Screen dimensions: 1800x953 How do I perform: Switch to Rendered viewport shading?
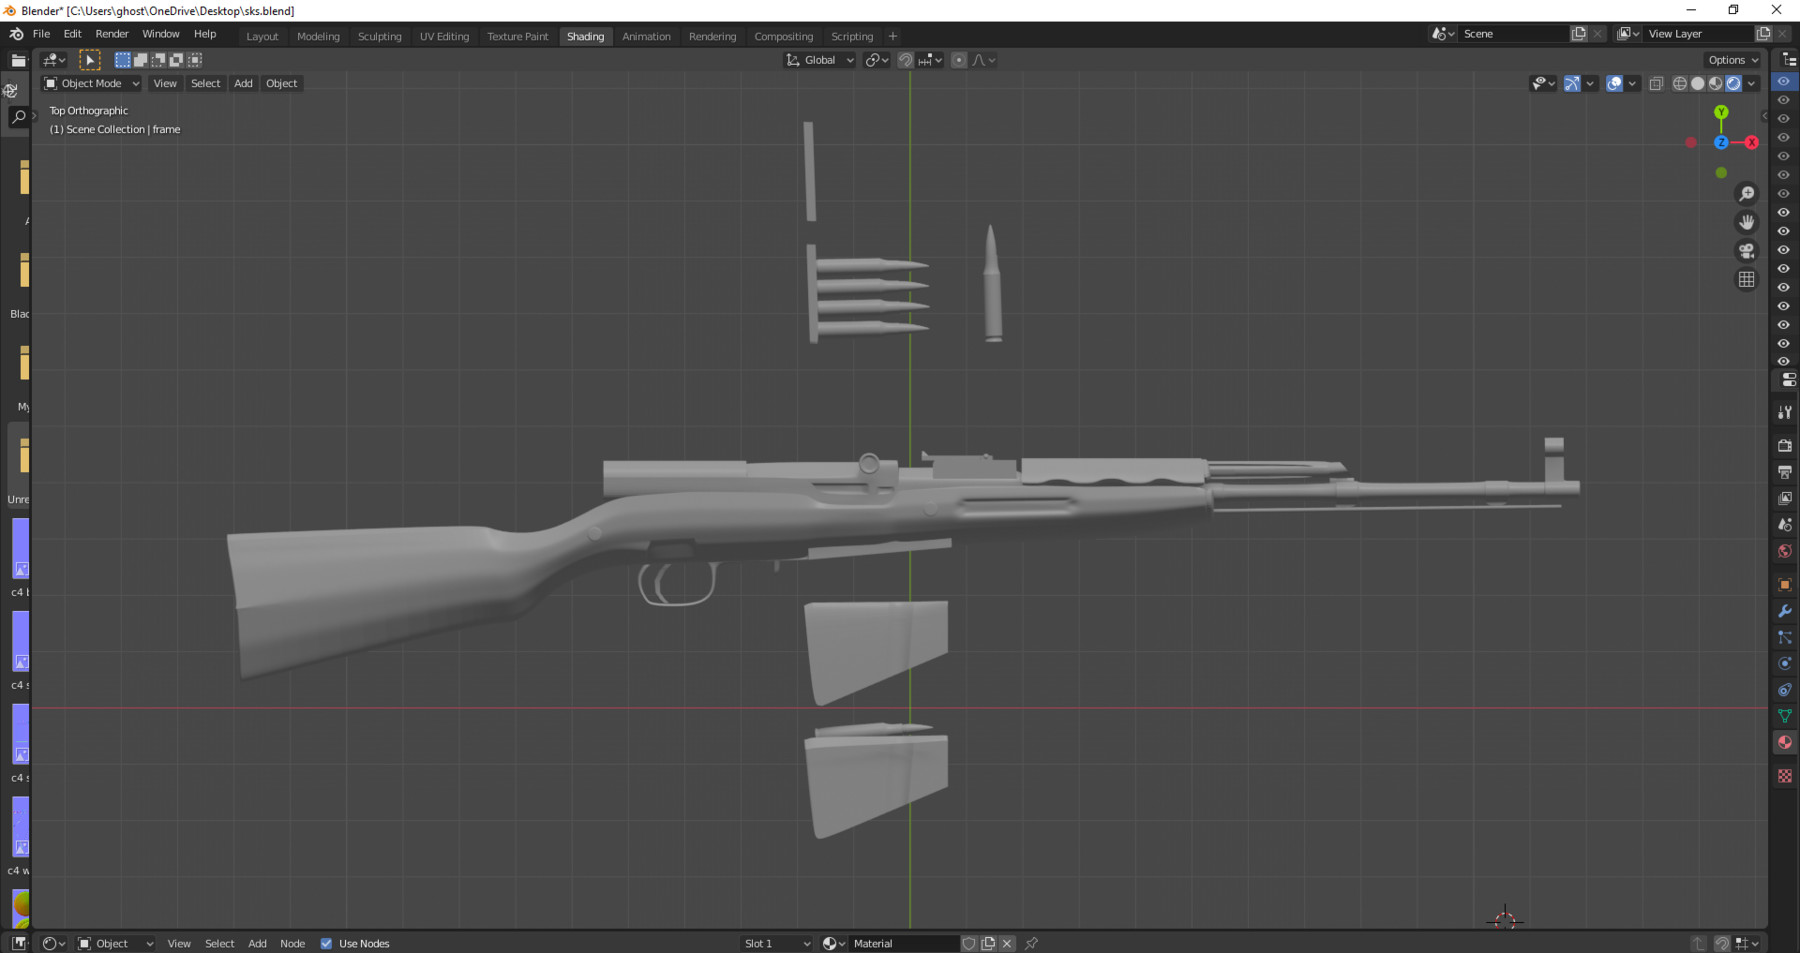click(1734, 84)
